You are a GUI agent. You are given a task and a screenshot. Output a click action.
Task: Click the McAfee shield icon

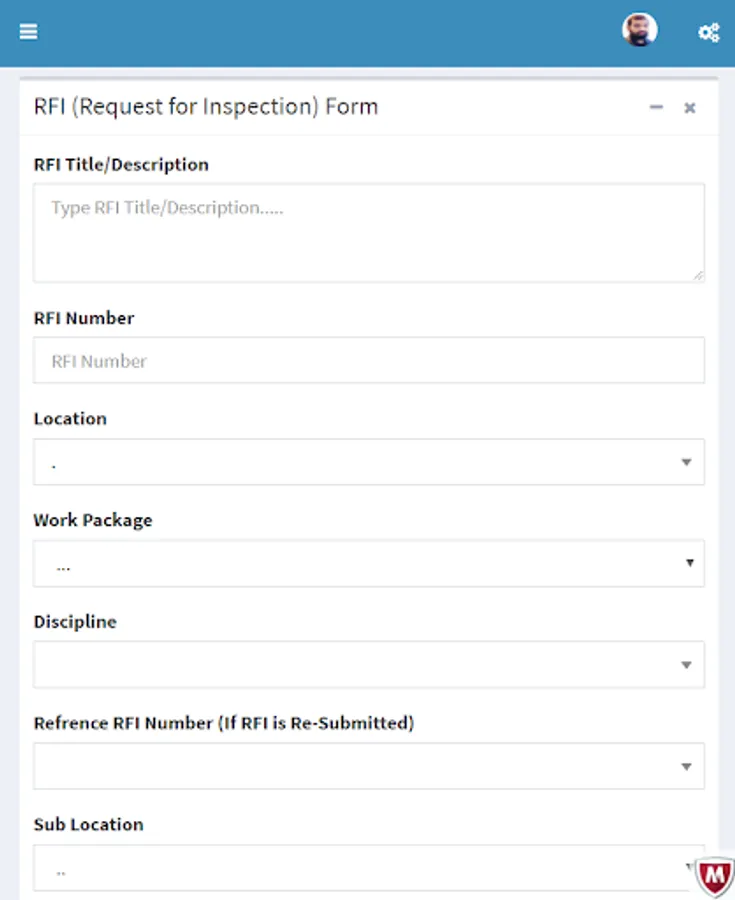coord(714,877)
